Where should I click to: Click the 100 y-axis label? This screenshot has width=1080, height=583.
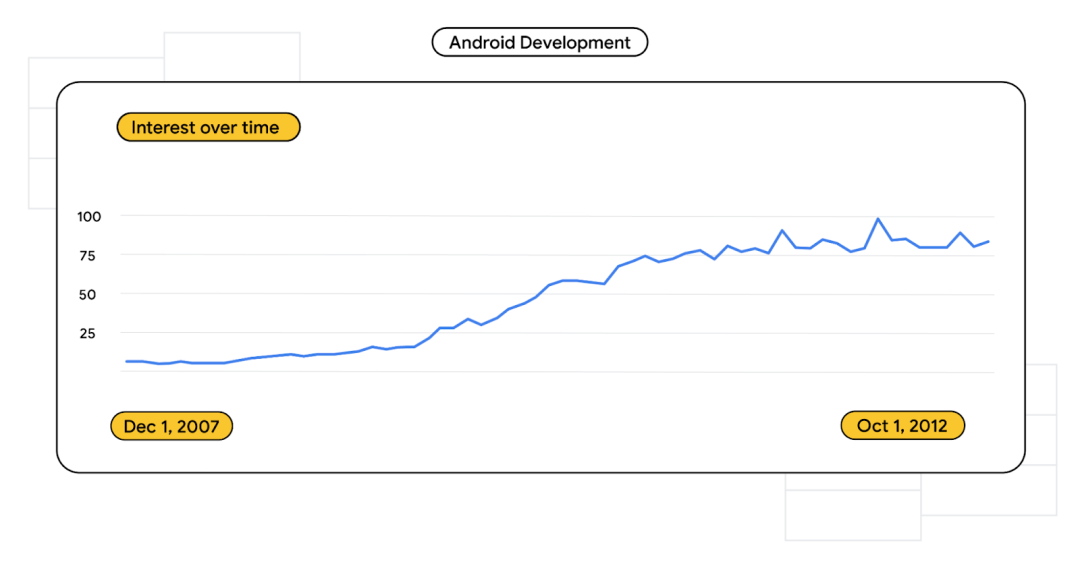point(89,217)
